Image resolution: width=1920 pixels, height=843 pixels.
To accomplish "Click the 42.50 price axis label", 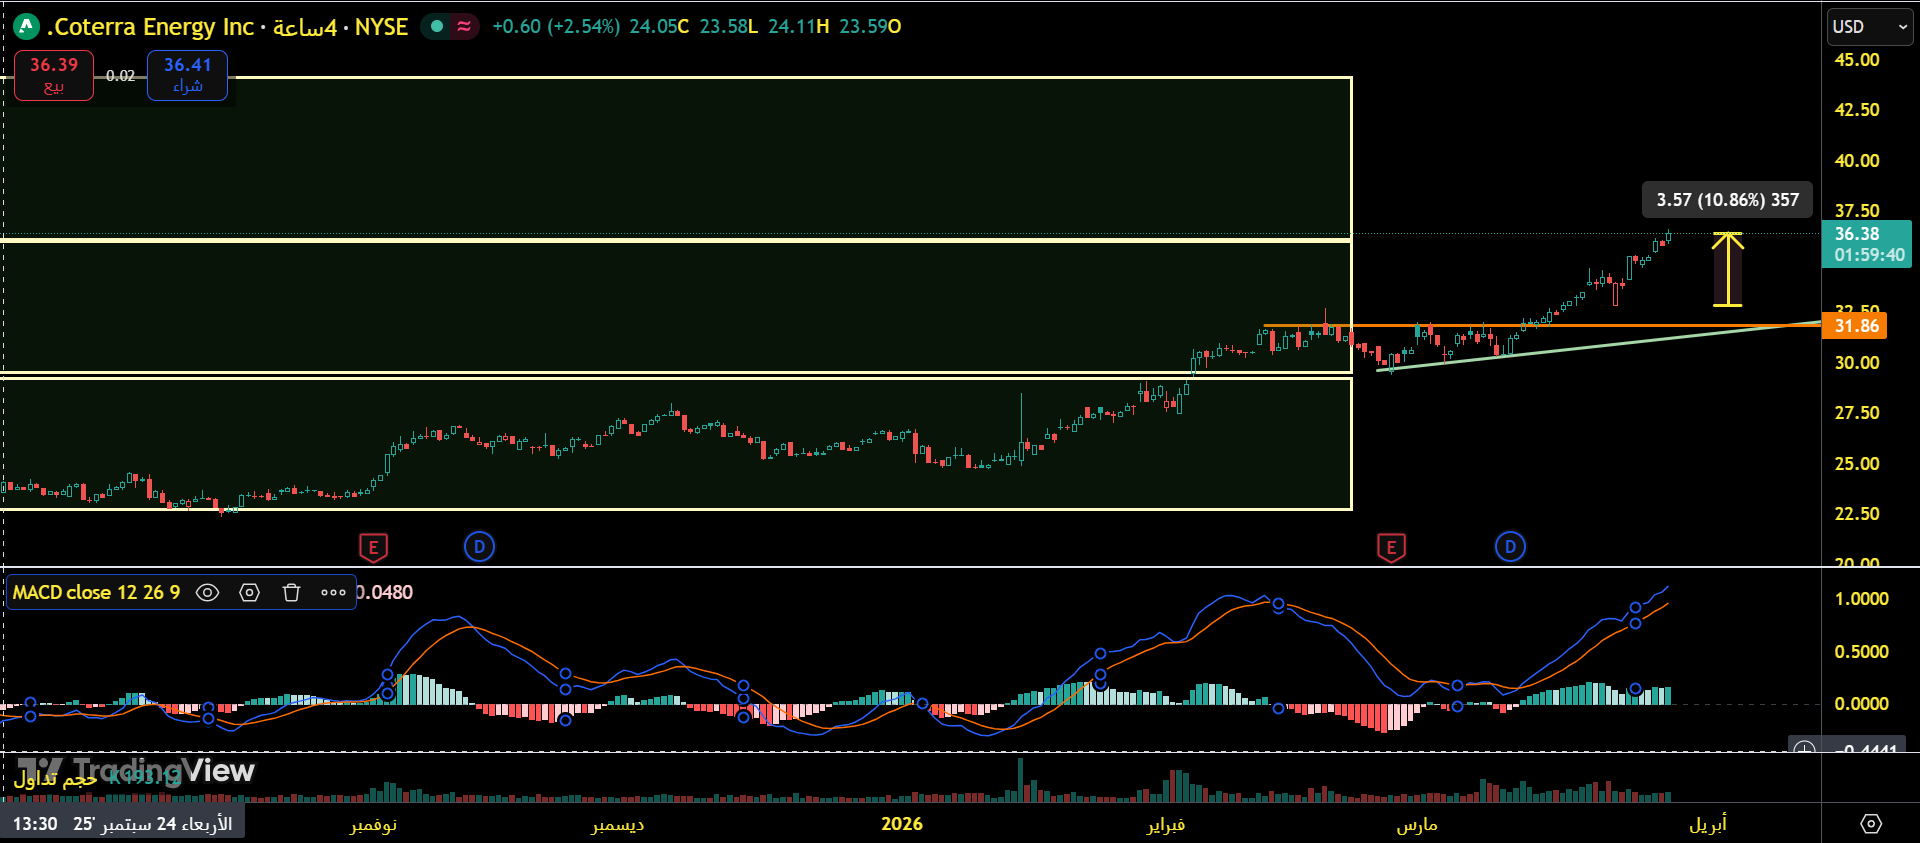I will (1856, 110).
